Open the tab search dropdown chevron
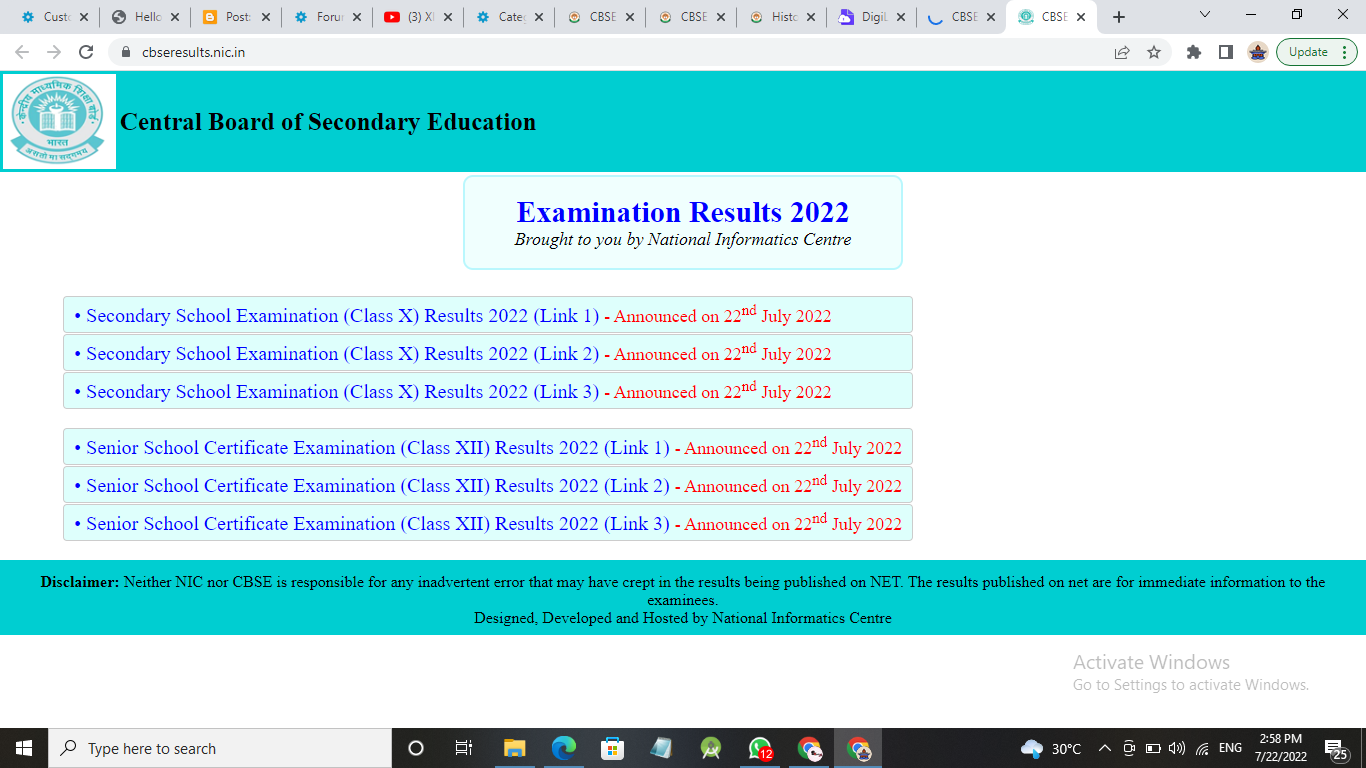The height and width of the screenshot is (768, 1366). coord(1204,15)
